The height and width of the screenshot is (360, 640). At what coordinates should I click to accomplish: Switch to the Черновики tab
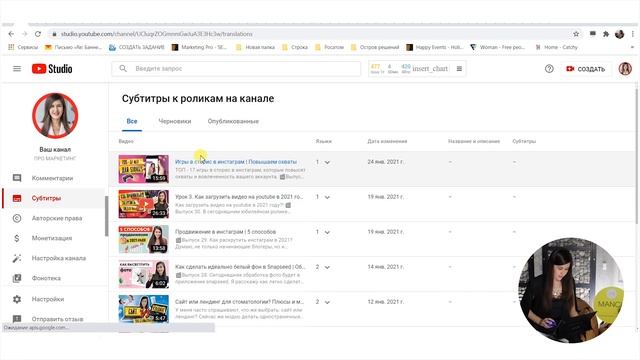(175, 121)
